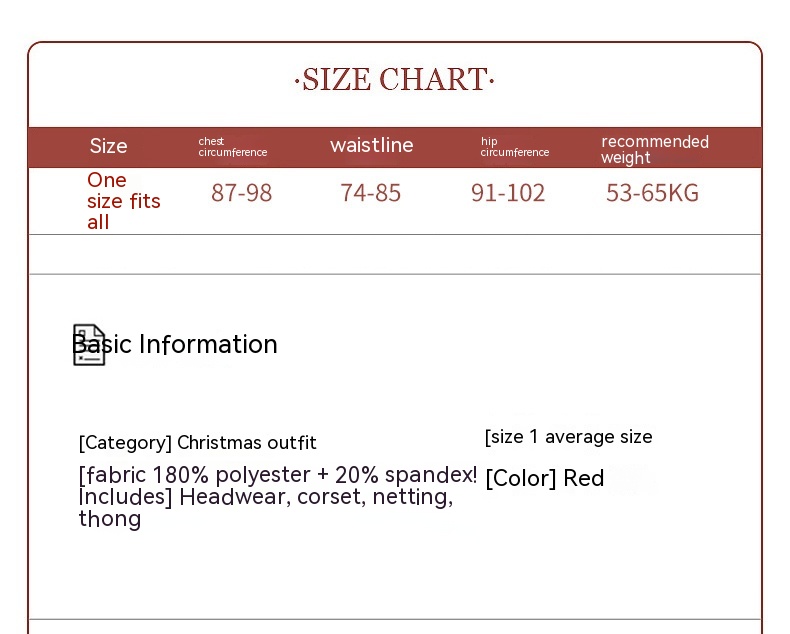Click the size 1 average size text
The image size is (790, 634).
[x=568, y=437]
